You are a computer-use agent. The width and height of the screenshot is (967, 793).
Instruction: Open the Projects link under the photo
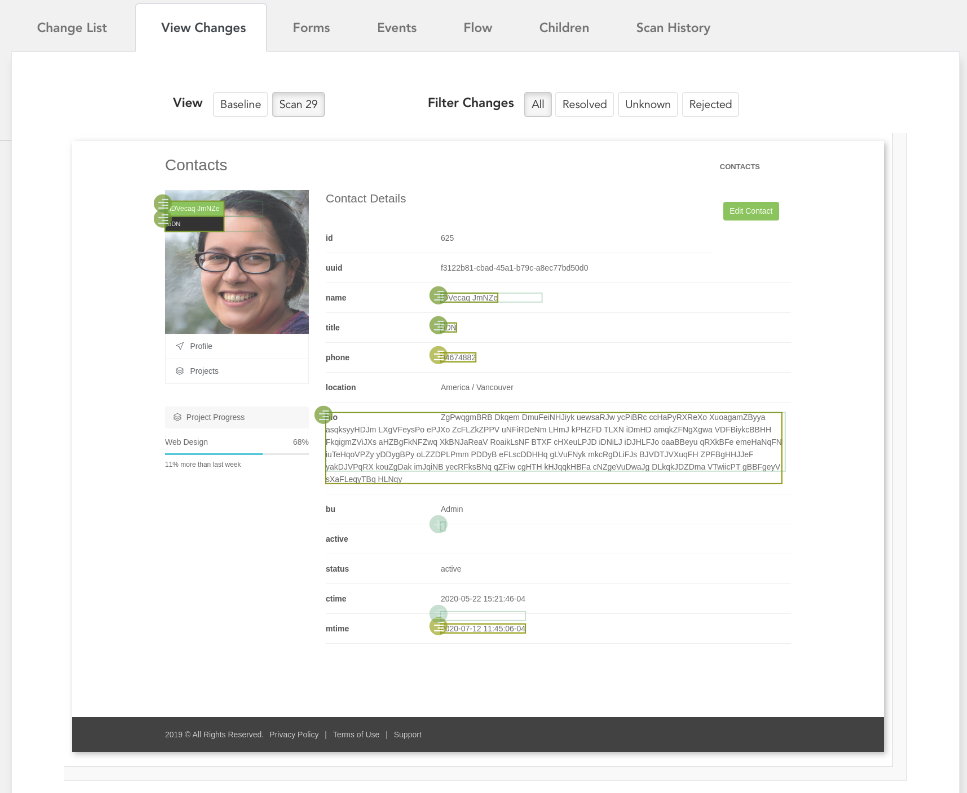click(x=204, y=371)
